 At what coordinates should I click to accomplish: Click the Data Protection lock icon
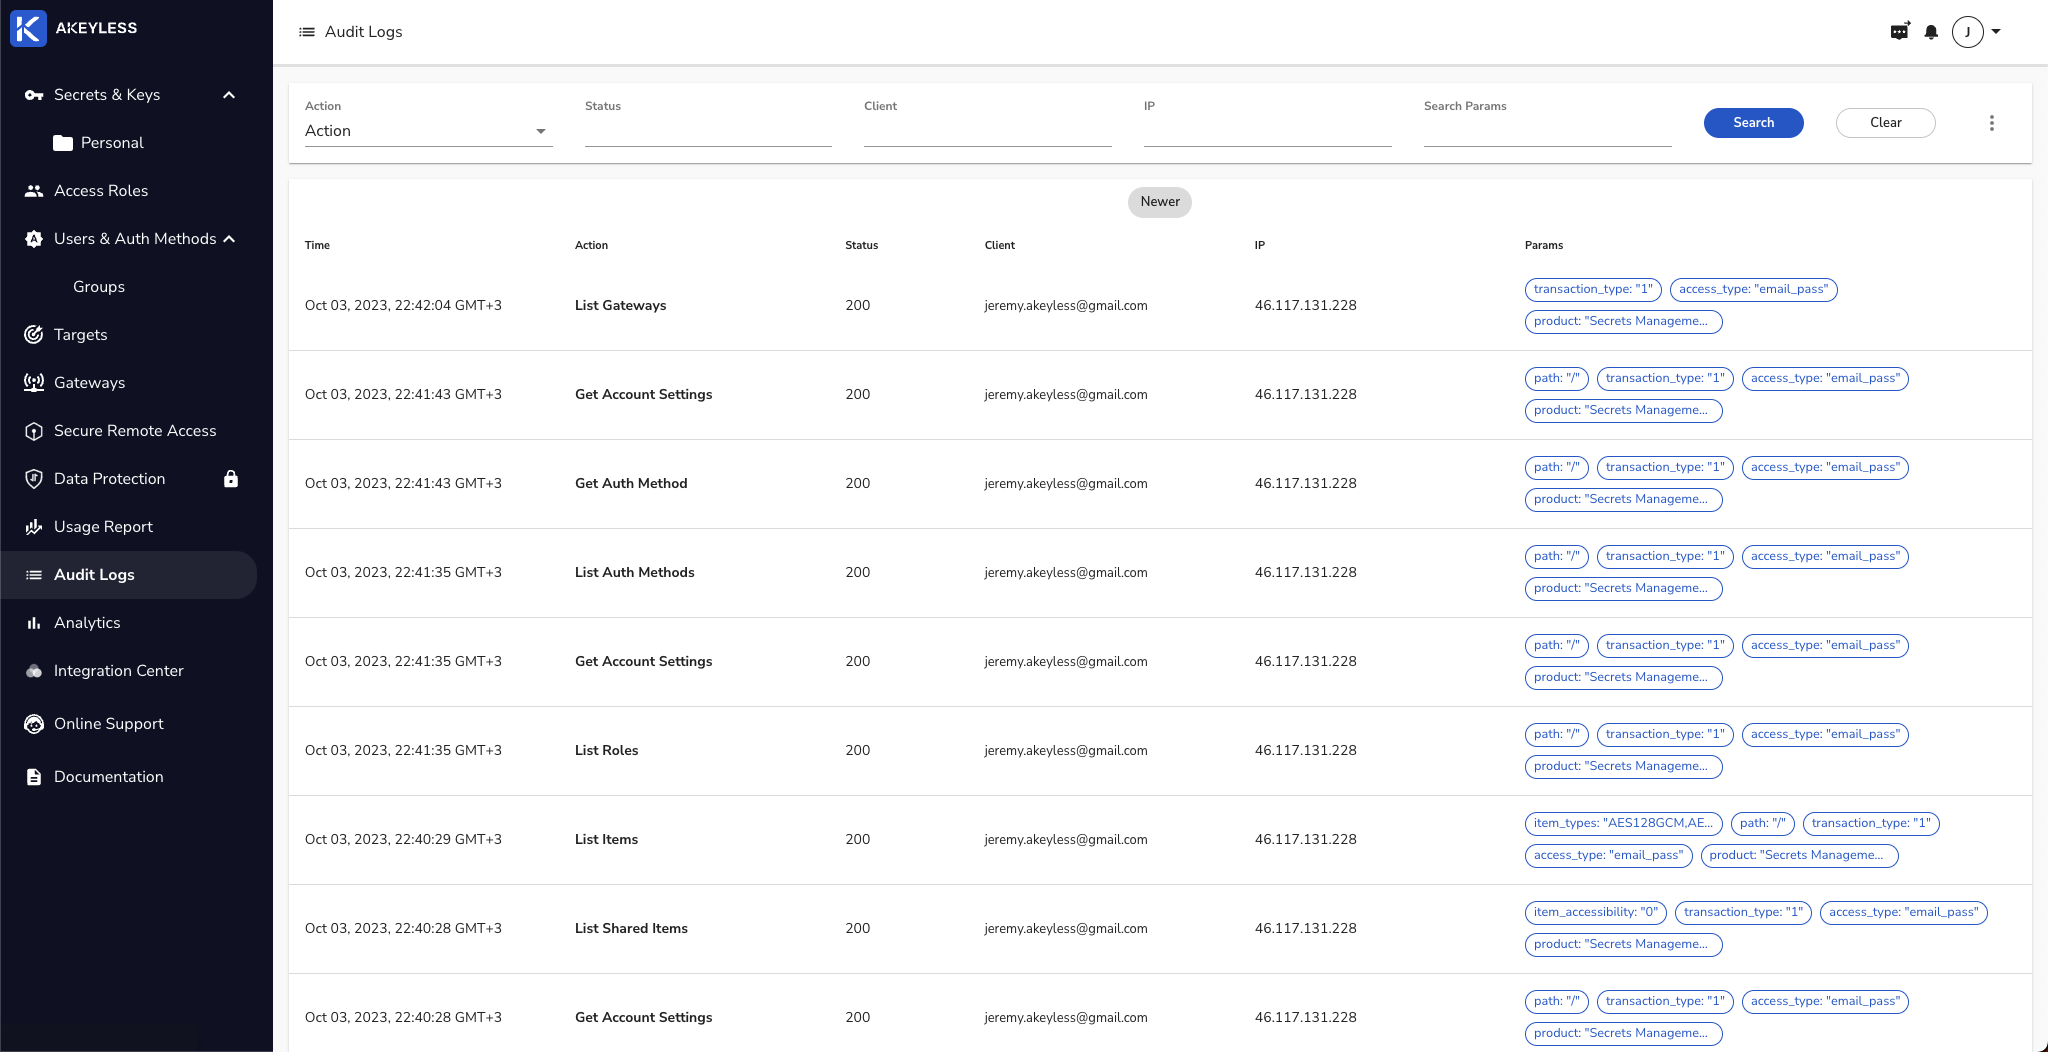click(231, 479)
